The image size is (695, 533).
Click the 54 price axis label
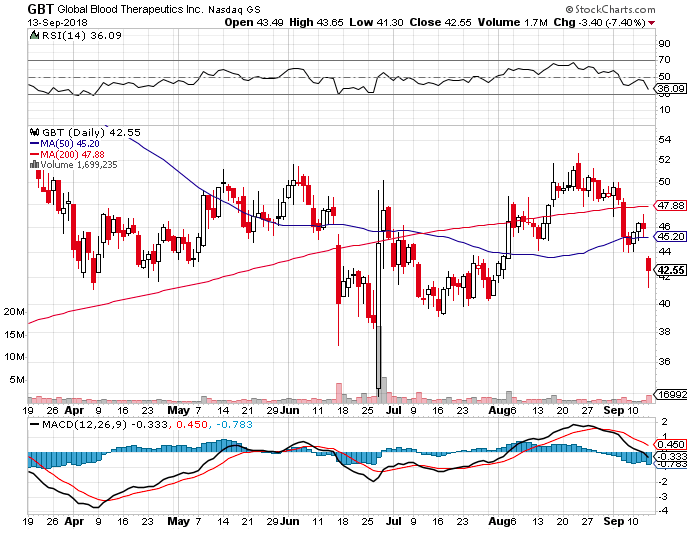click(665, 140)
